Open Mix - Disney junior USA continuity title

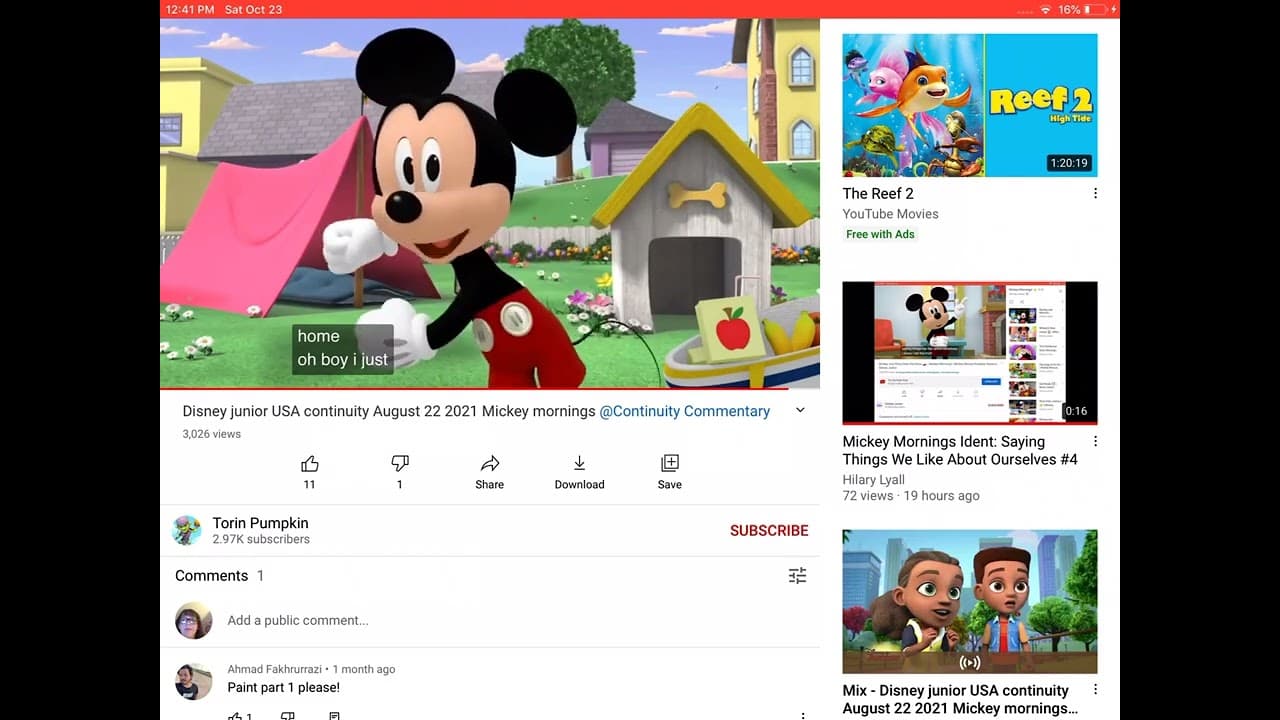click(x=960, y=699)
